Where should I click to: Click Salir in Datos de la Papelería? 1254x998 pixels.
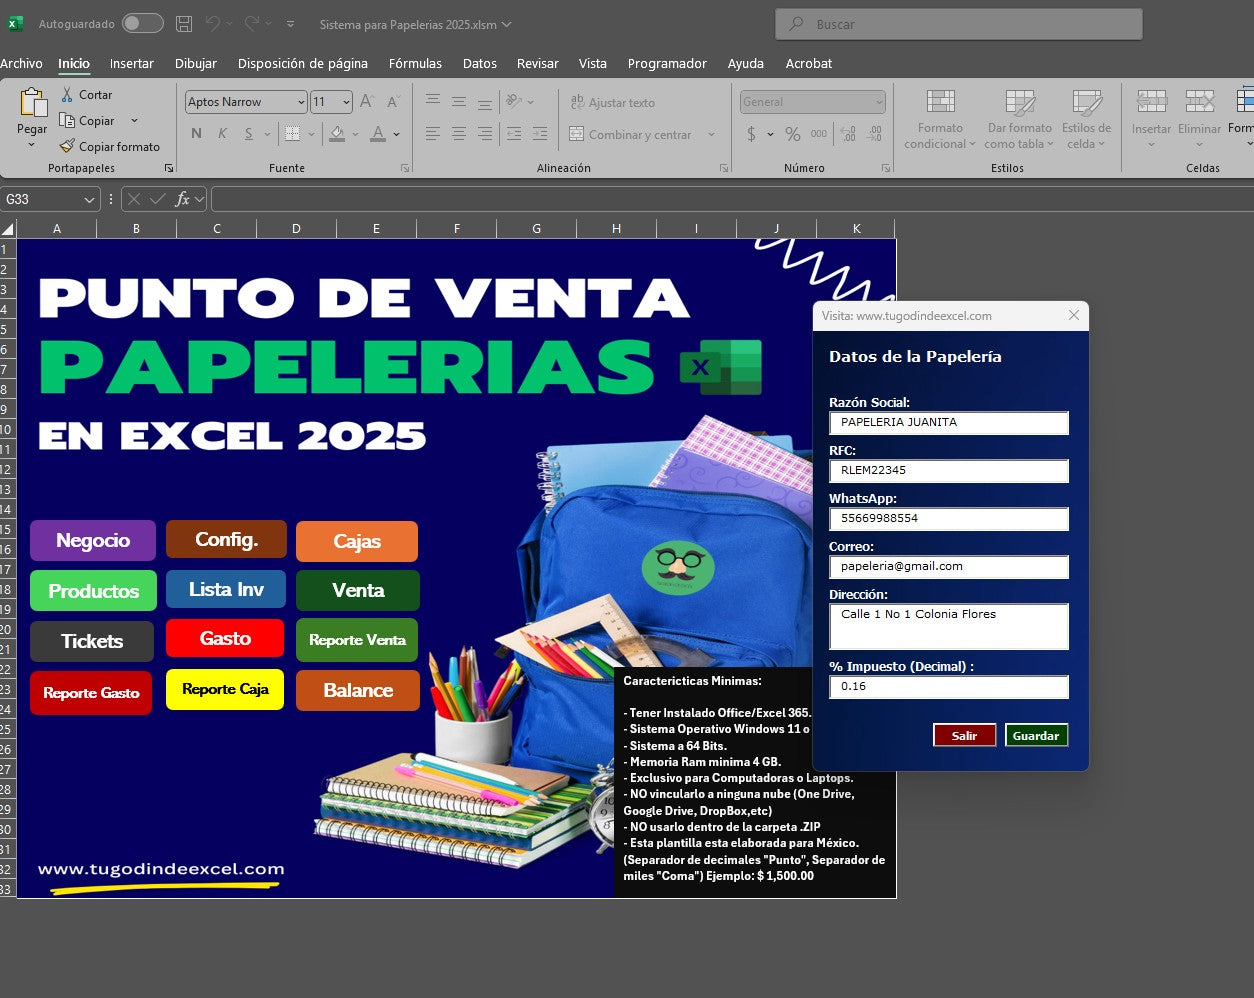coord(964,735)
